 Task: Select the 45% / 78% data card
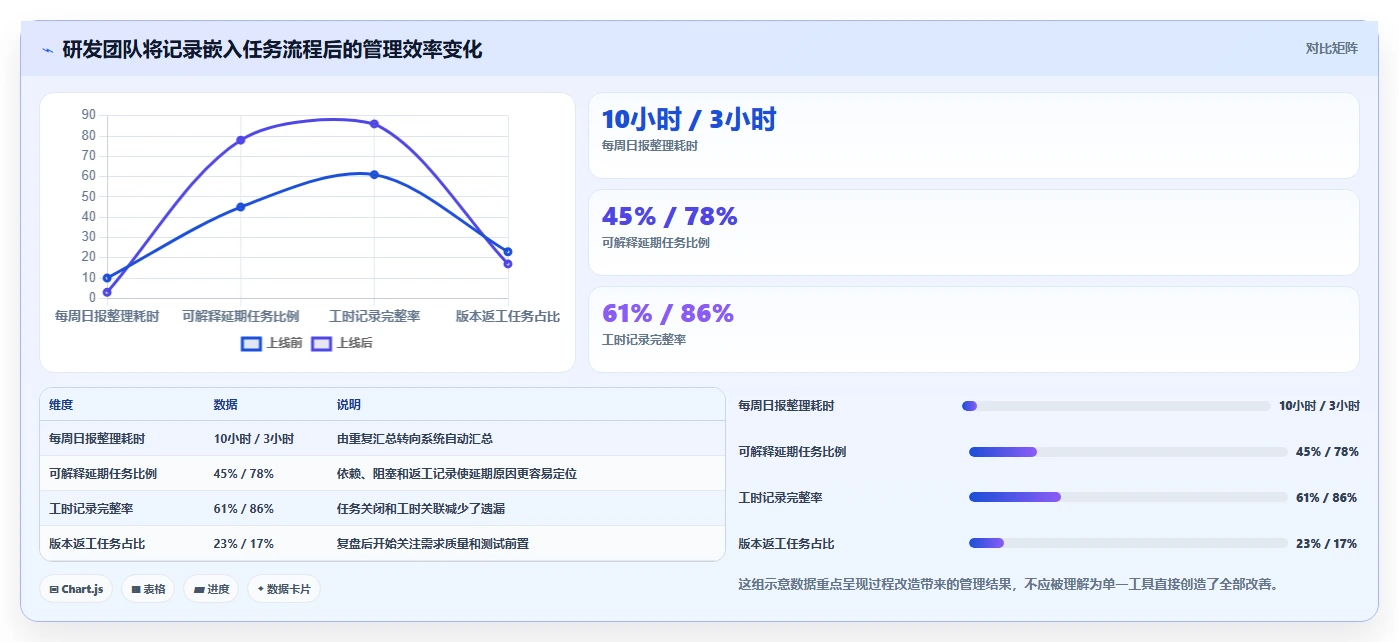click(x=973, y=232)
